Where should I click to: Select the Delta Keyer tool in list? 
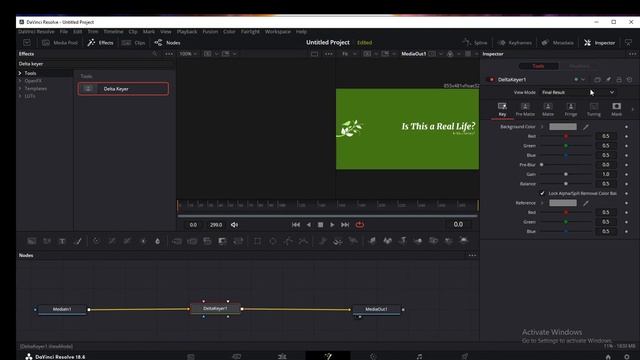click(x=123, y=89)
